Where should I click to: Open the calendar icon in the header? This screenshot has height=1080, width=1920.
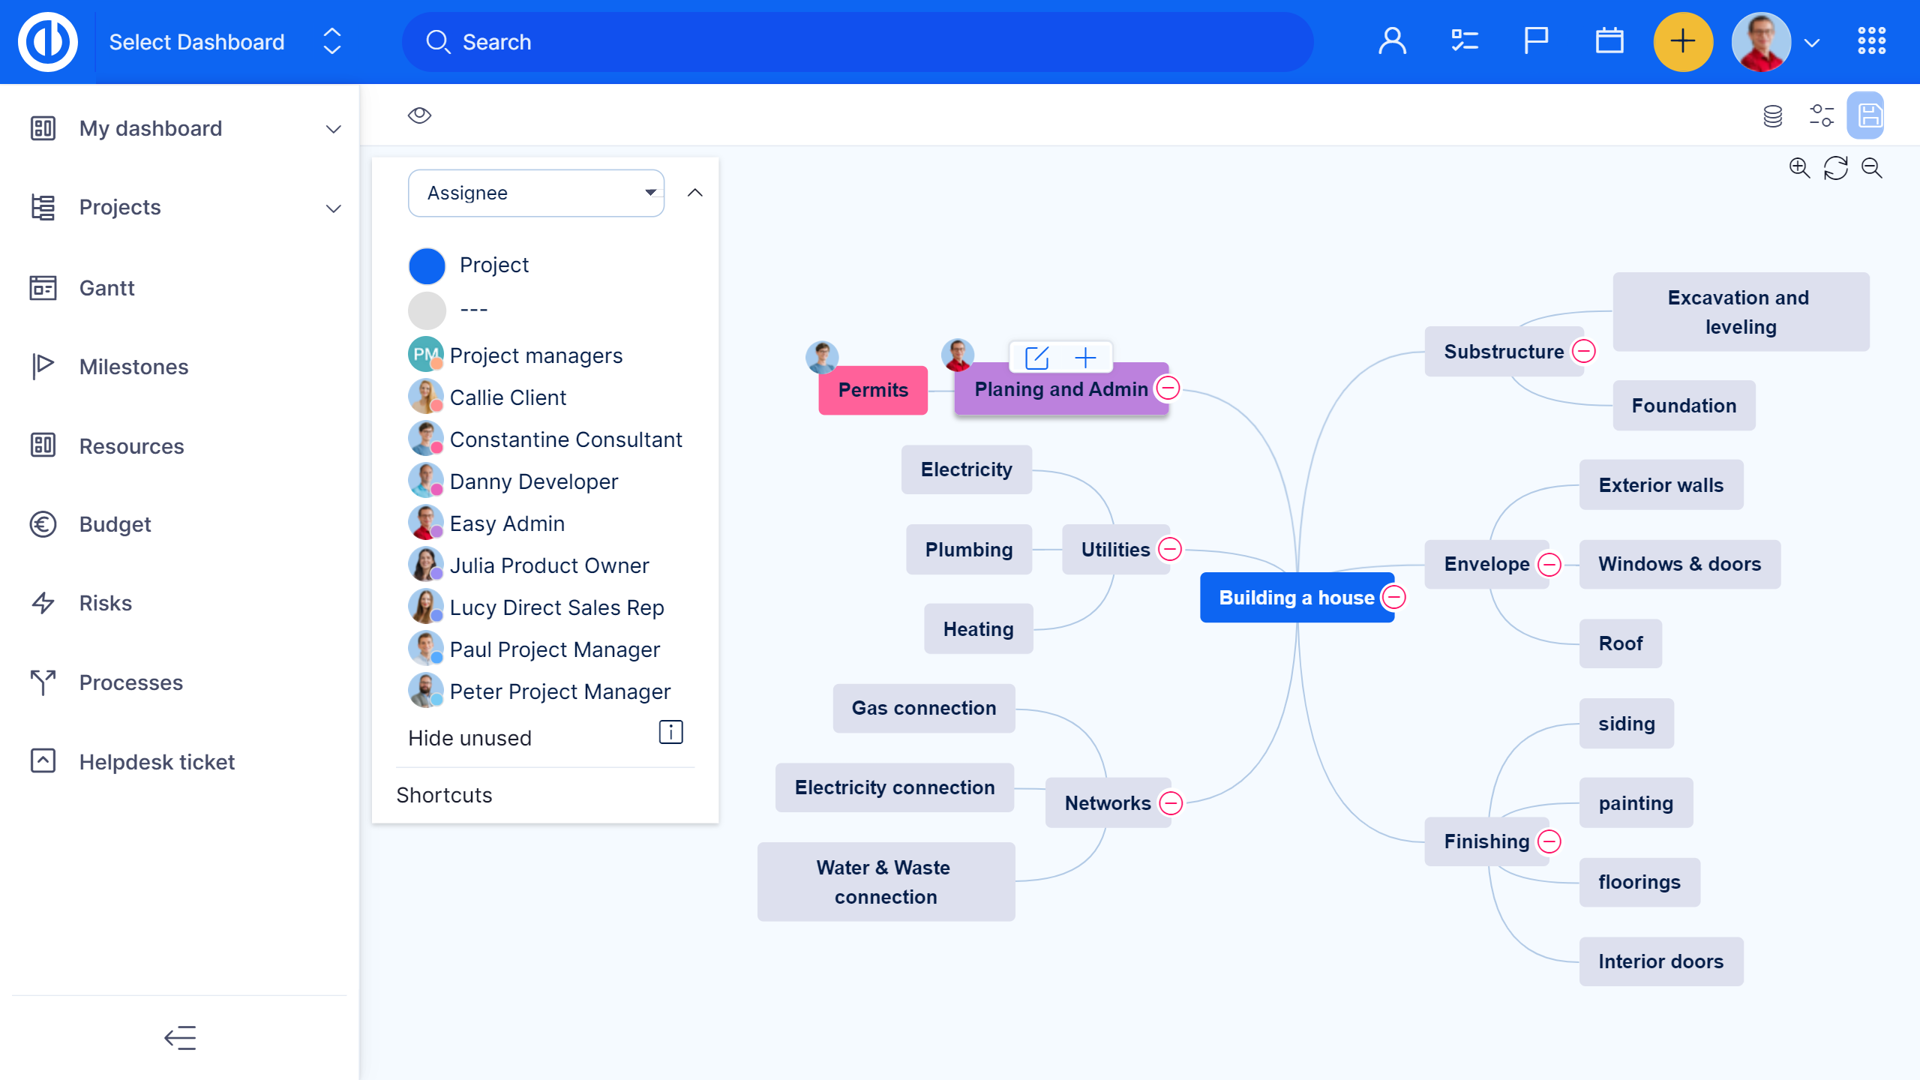tap(1609, 41)
